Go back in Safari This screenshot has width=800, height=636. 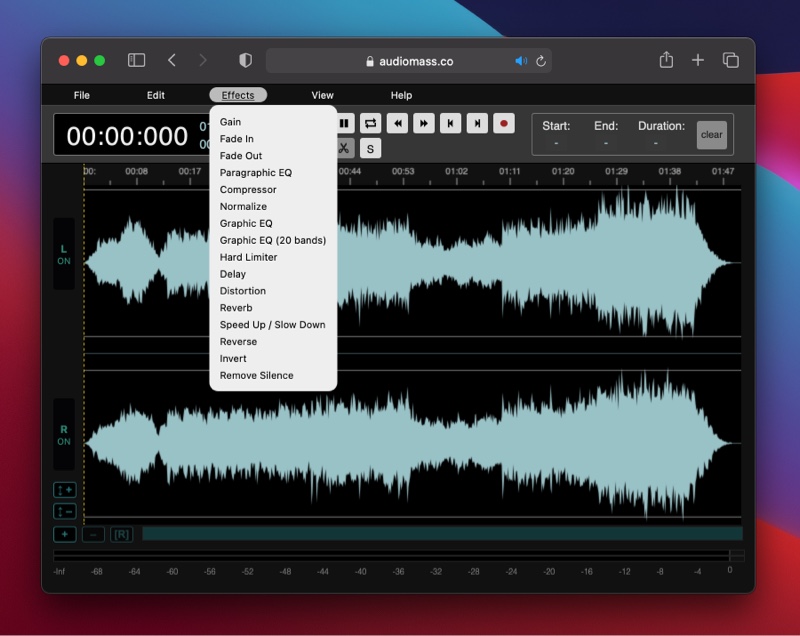[172, 61]
